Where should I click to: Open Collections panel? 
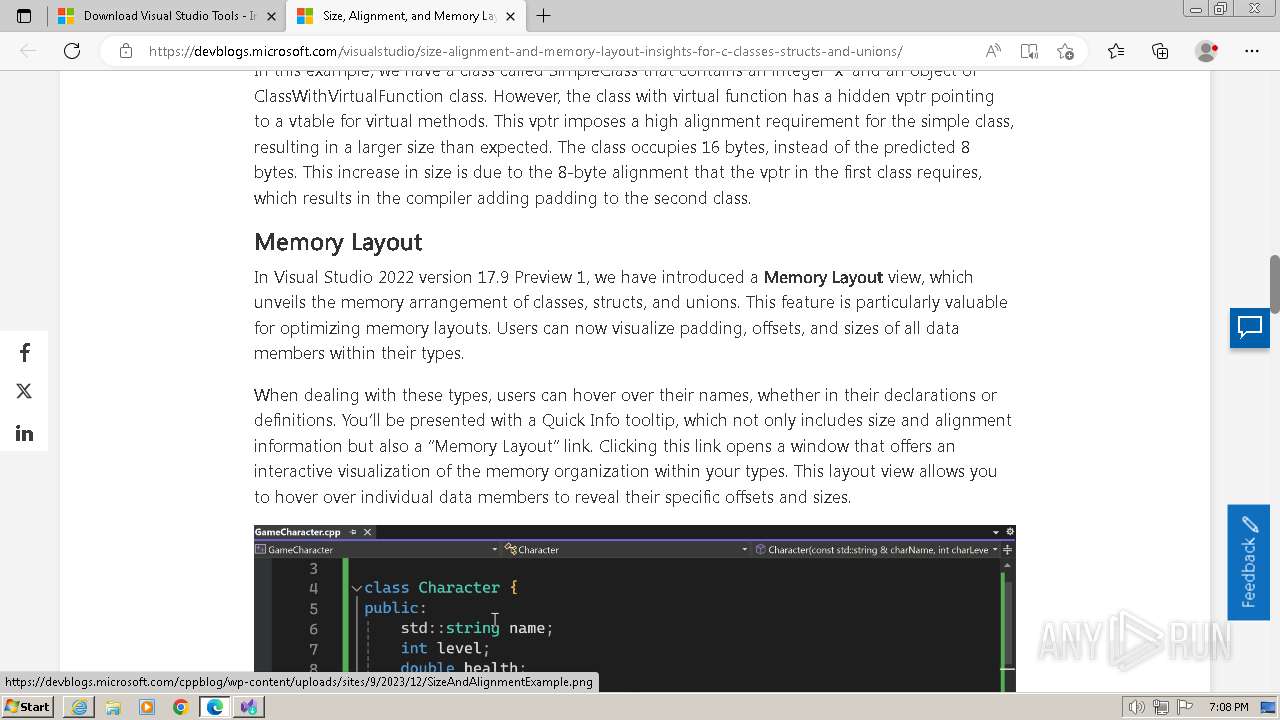click(x=1160, y=51)
